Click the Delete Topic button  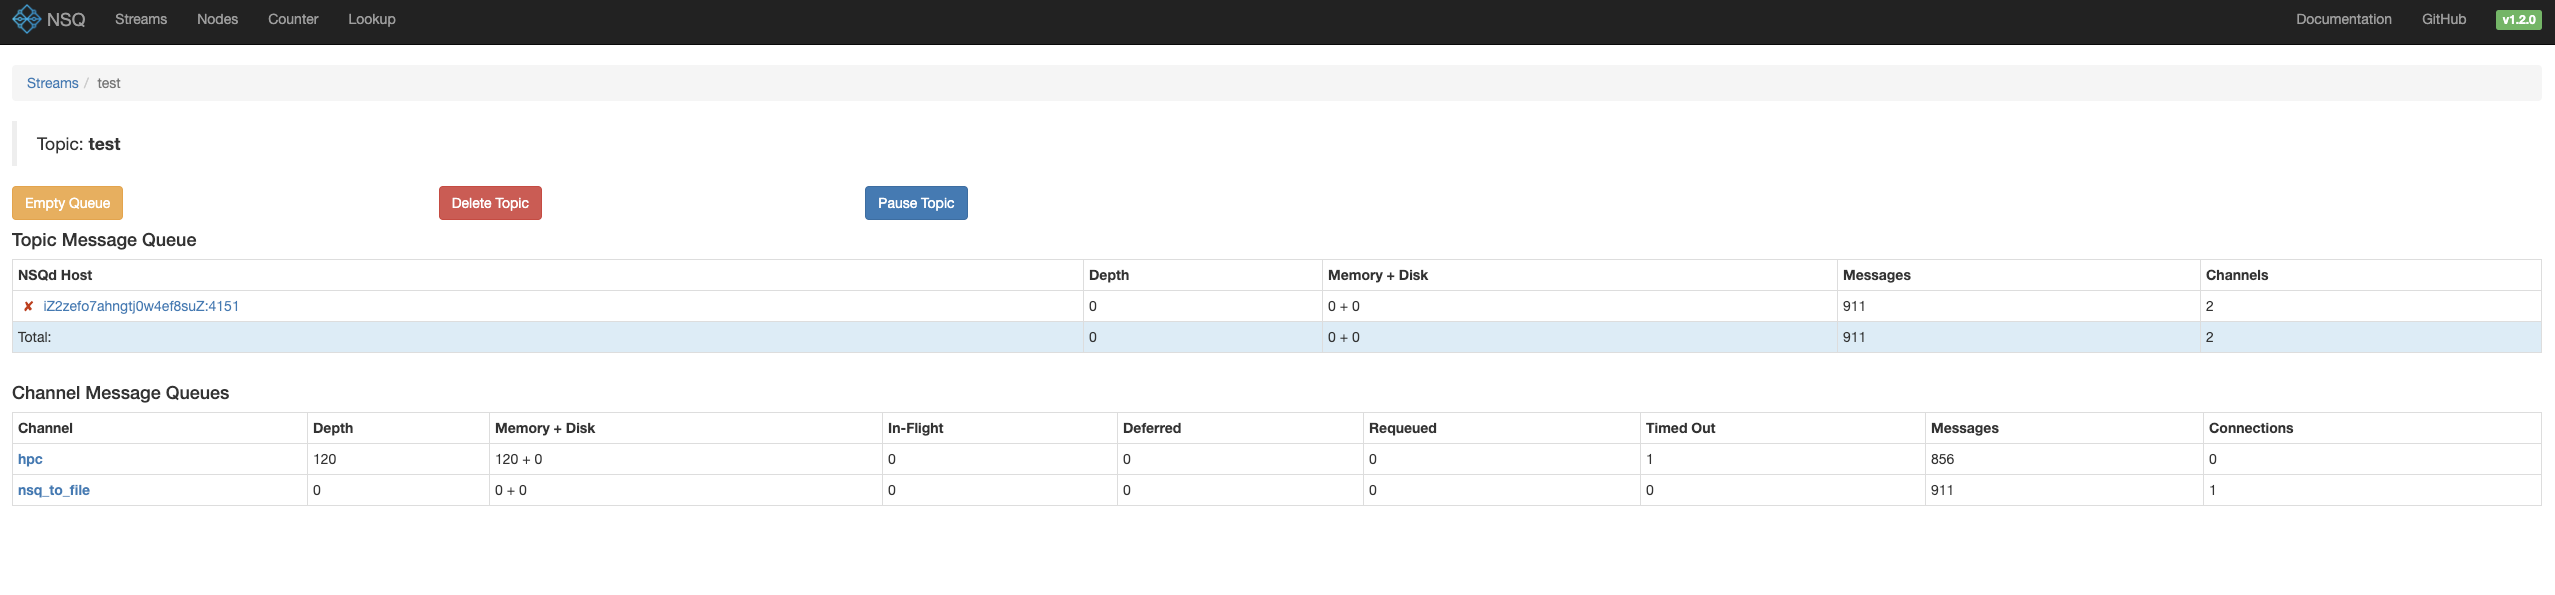pos(490,203)
